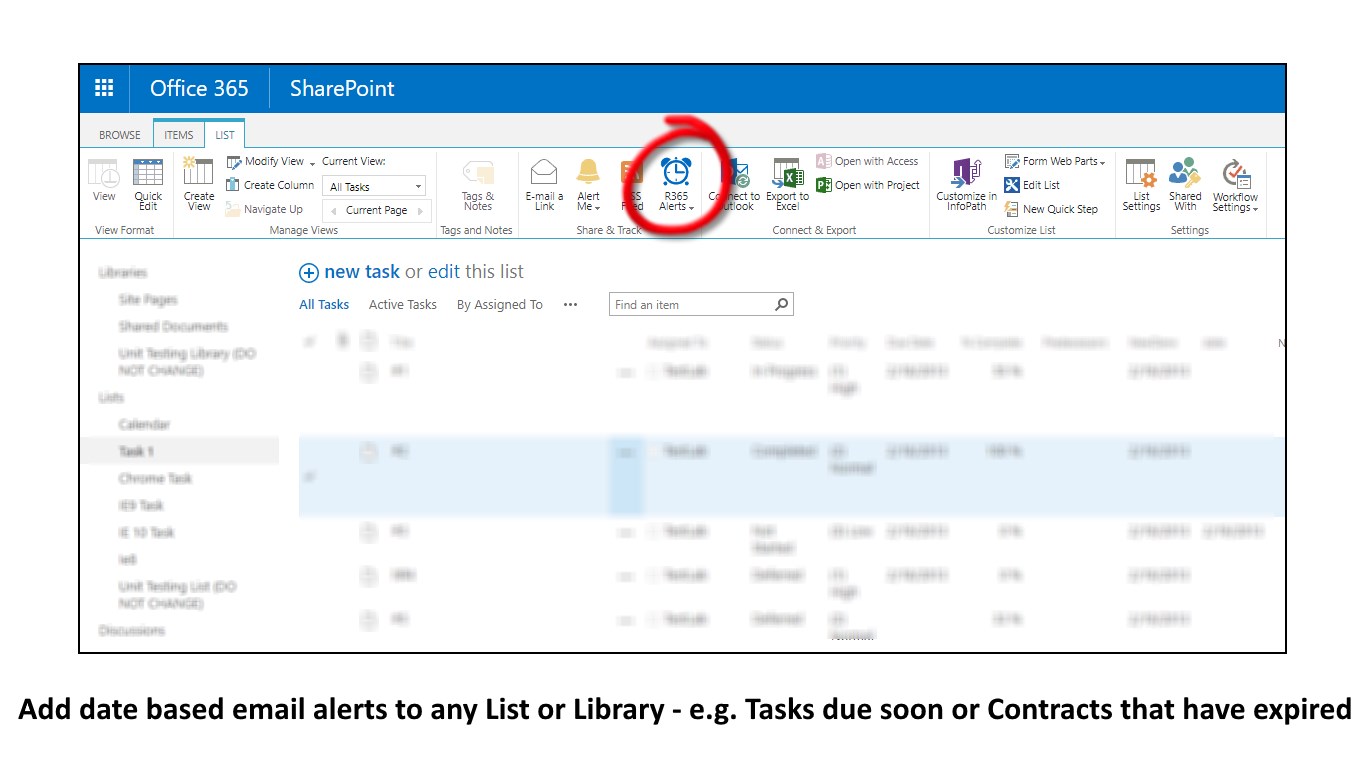Image resolution: width=1366 pixels, height=768 pixels.
Task: Open the Office 365 app launcher grid
Action: [x=104, y=88]
